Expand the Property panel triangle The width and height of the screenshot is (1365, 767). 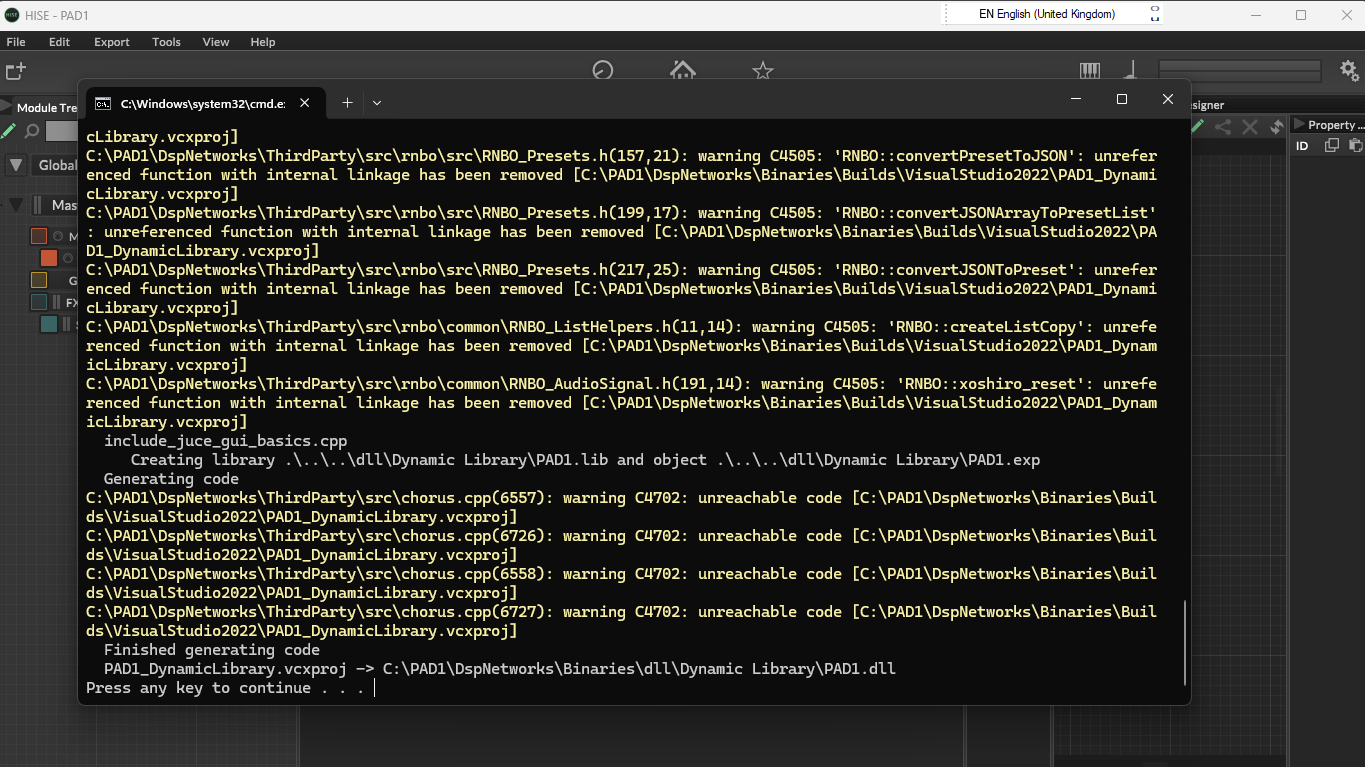(1299, 125)
